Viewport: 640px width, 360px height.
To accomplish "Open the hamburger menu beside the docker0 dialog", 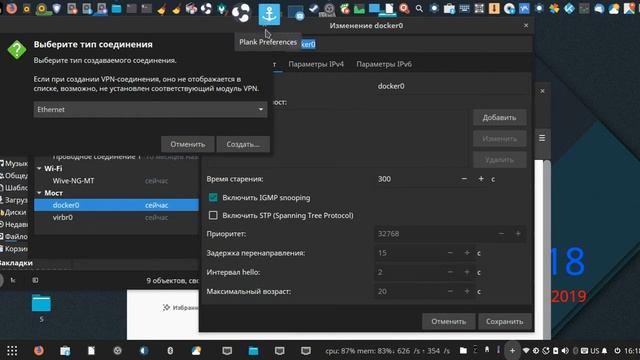I will (542, 138).
